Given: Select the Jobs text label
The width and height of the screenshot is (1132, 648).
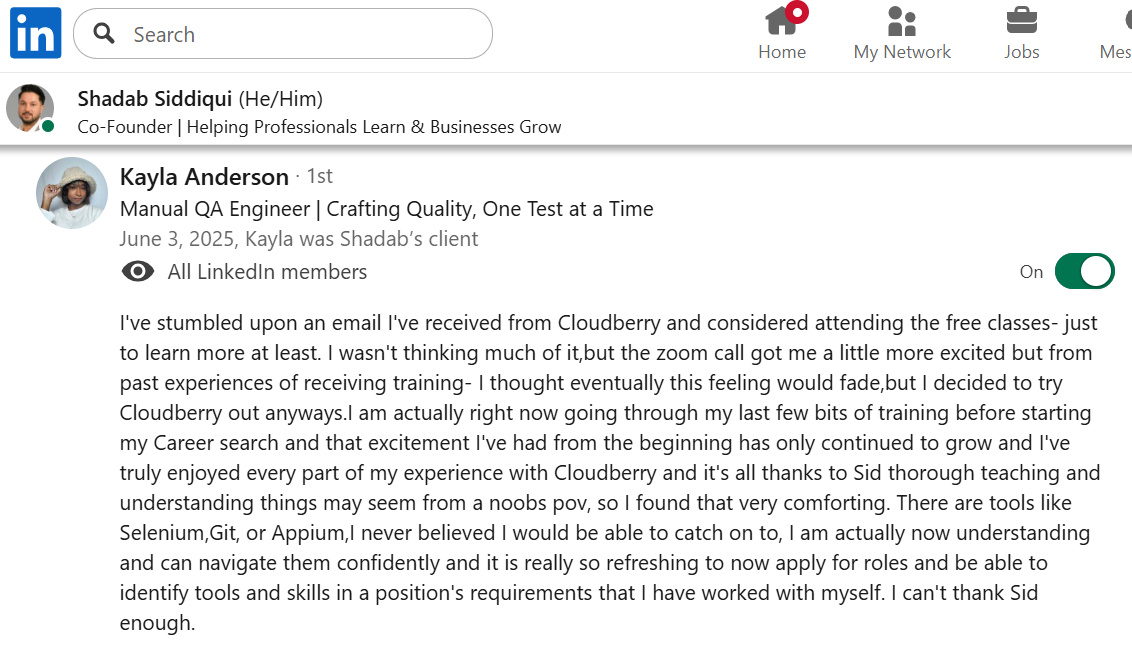Looking at the screenshot, I should (1021, 52).
